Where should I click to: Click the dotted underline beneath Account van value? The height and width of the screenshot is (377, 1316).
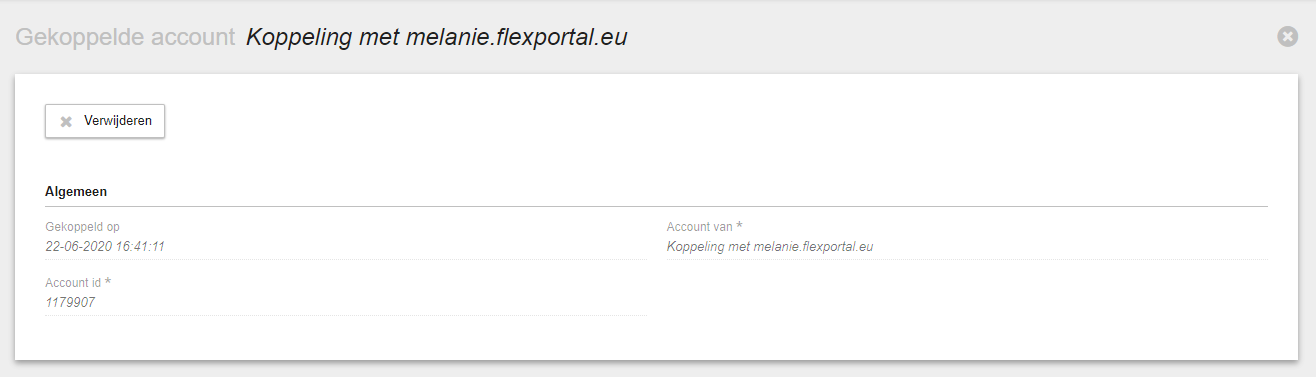967,259
